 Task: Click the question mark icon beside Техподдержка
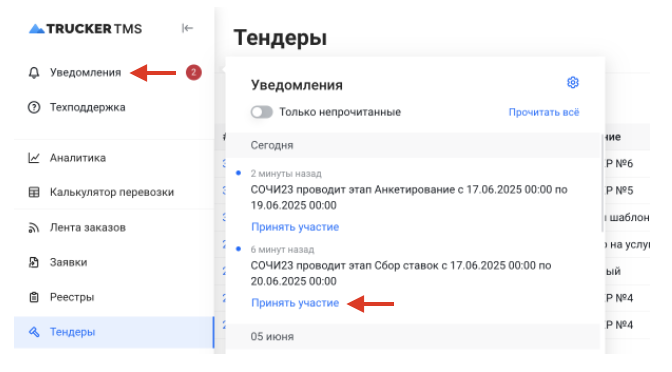[34, 107]
